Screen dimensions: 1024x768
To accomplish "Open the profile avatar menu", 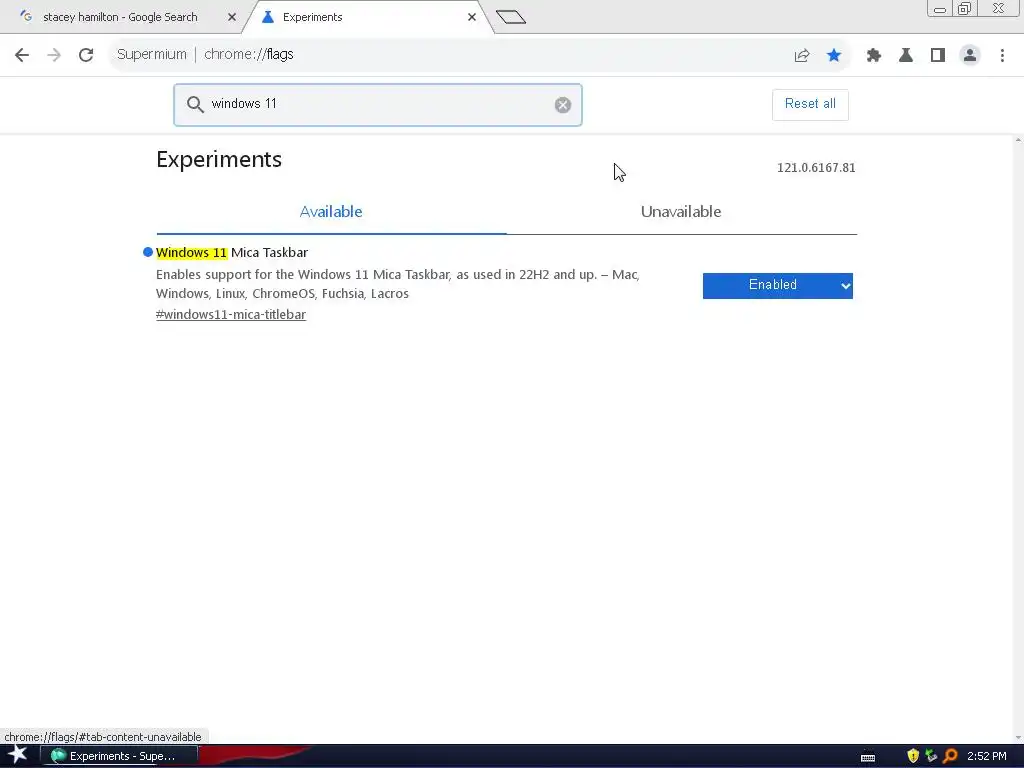I will [x=970, y=56].
